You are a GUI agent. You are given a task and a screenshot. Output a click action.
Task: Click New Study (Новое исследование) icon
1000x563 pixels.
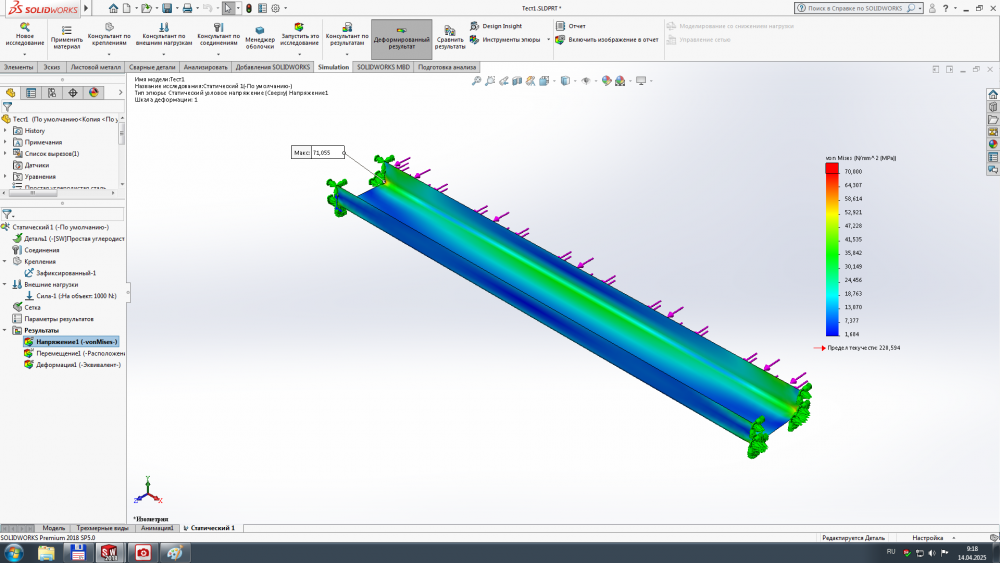25,28
